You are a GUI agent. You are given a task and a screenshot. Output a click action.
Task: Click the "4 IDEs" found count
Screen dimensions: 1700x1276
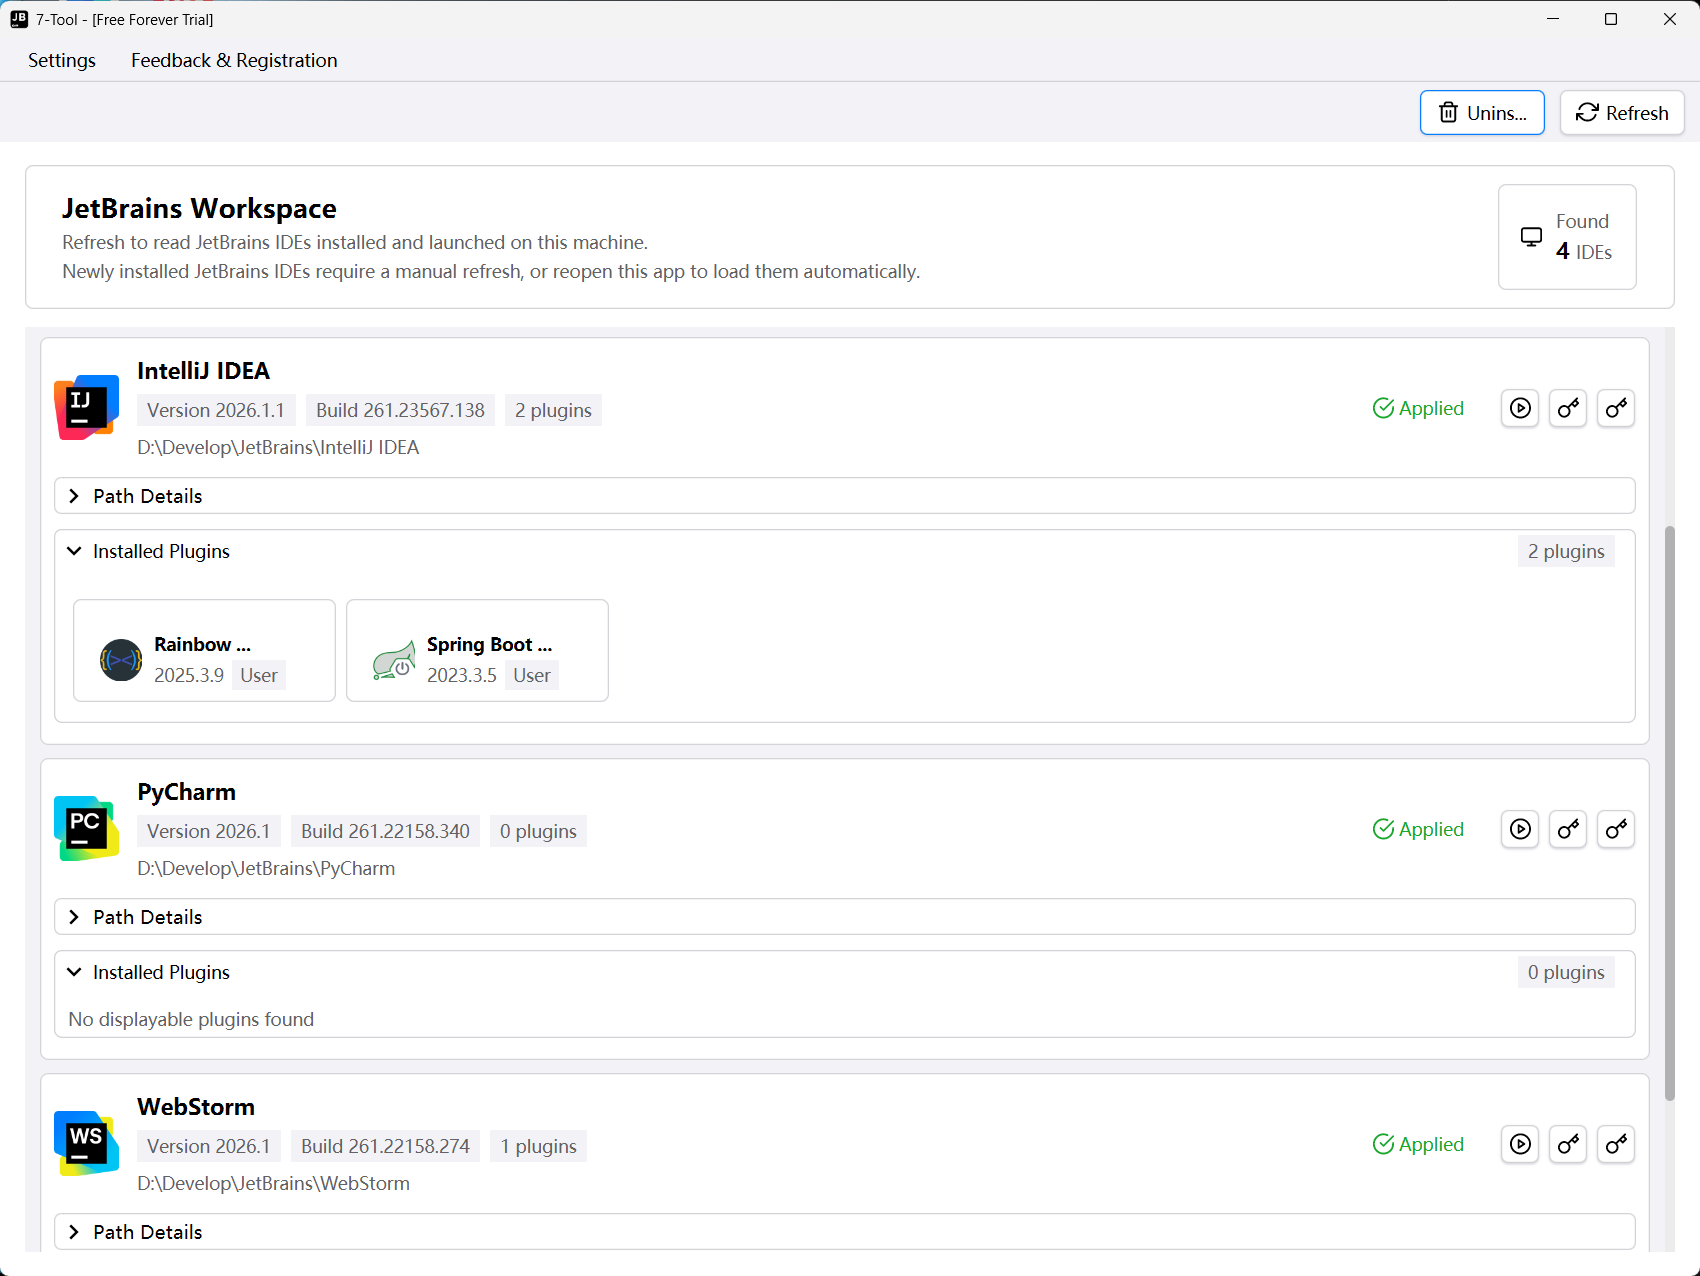[1584, 251]
